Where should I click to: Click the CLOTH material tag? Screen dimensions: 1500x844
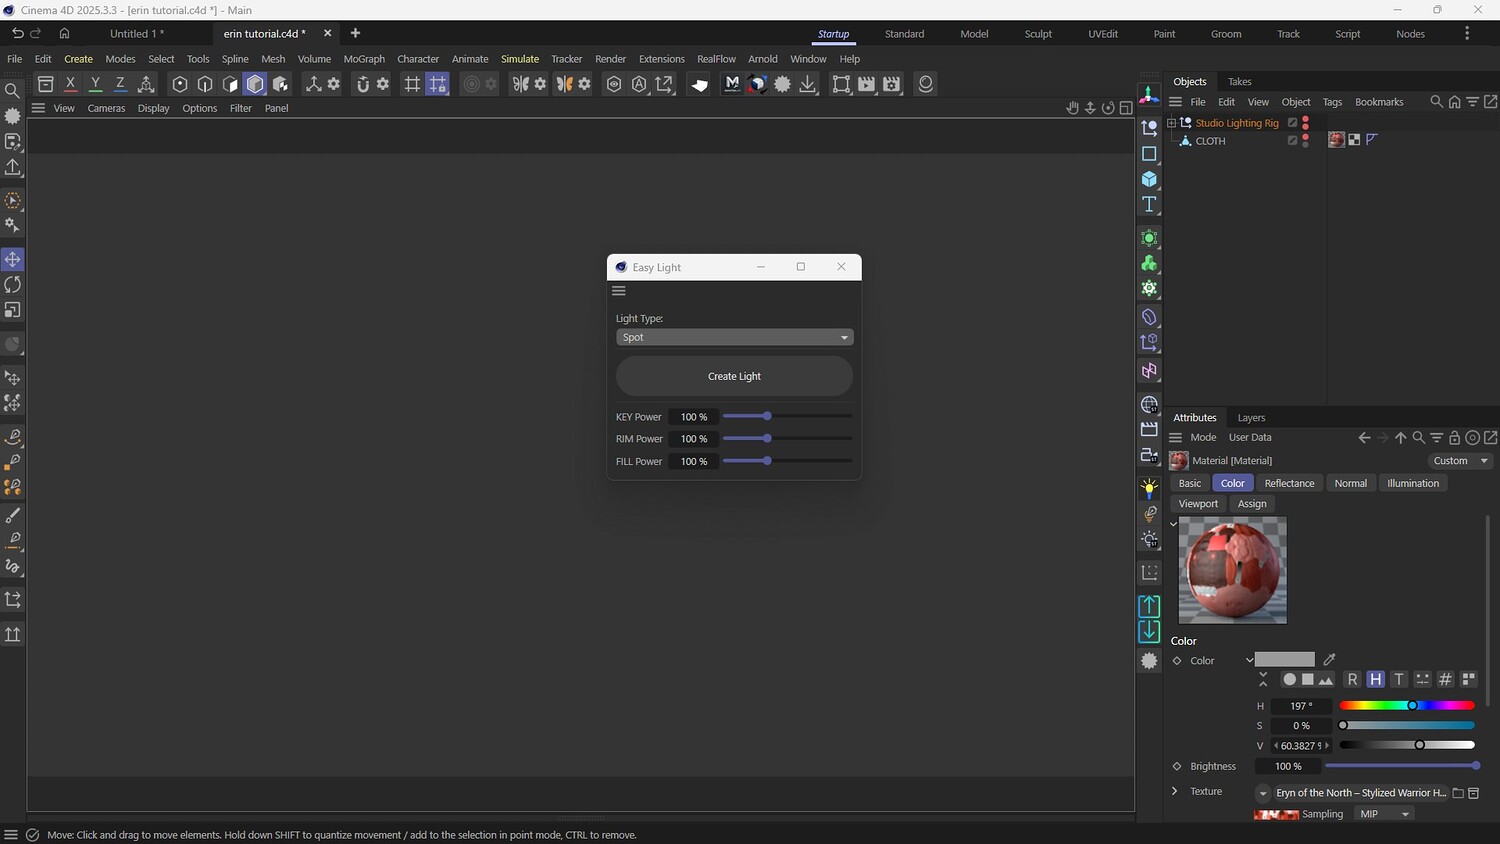click(1336, 140)
